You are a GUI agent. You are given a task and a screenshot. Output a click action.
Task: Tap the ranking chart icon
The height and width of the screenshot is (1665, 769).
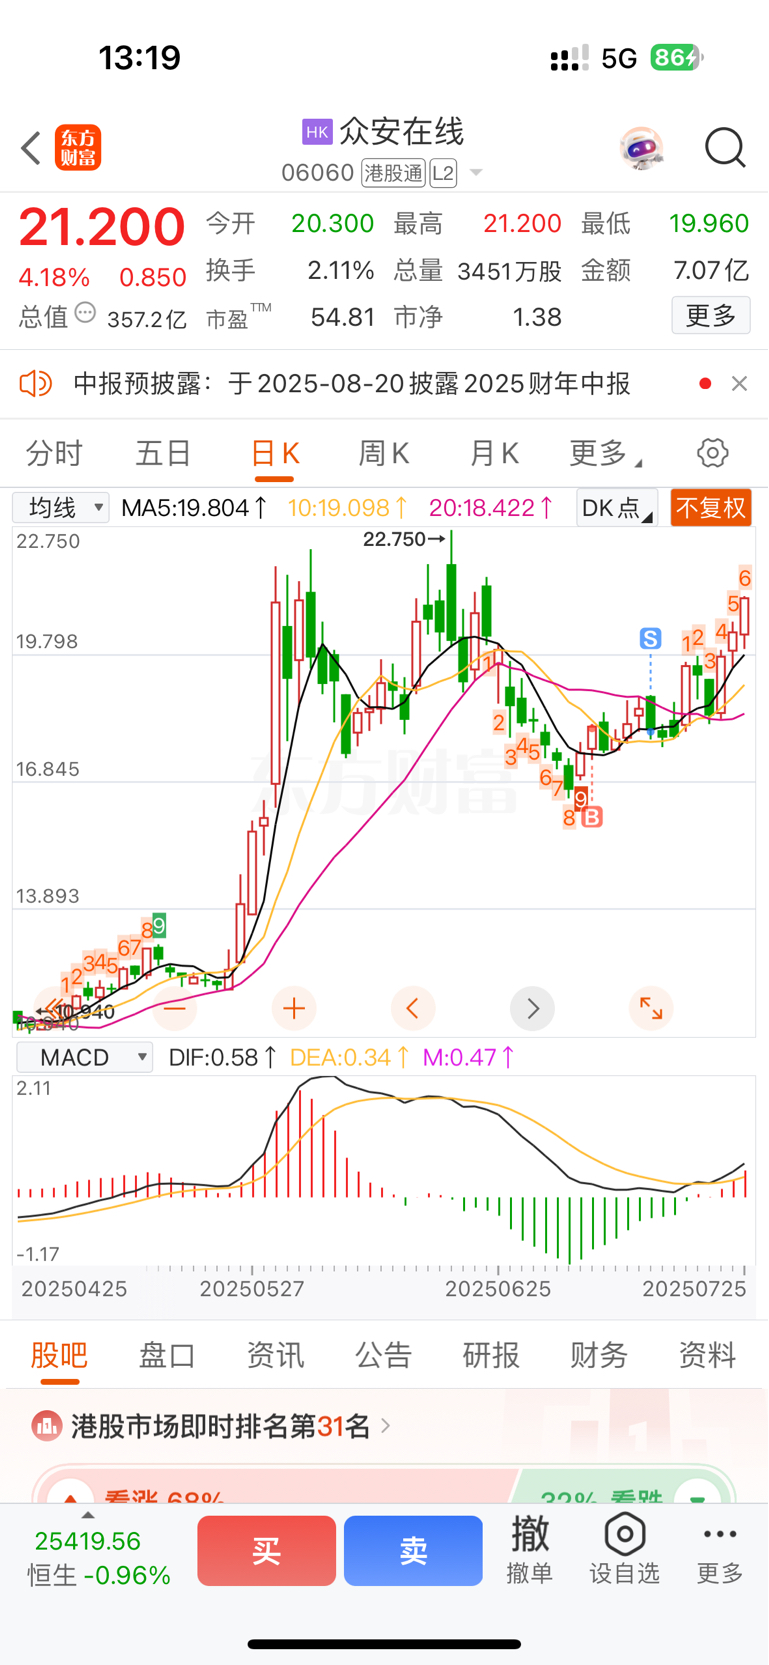[x=46, y=1426]
